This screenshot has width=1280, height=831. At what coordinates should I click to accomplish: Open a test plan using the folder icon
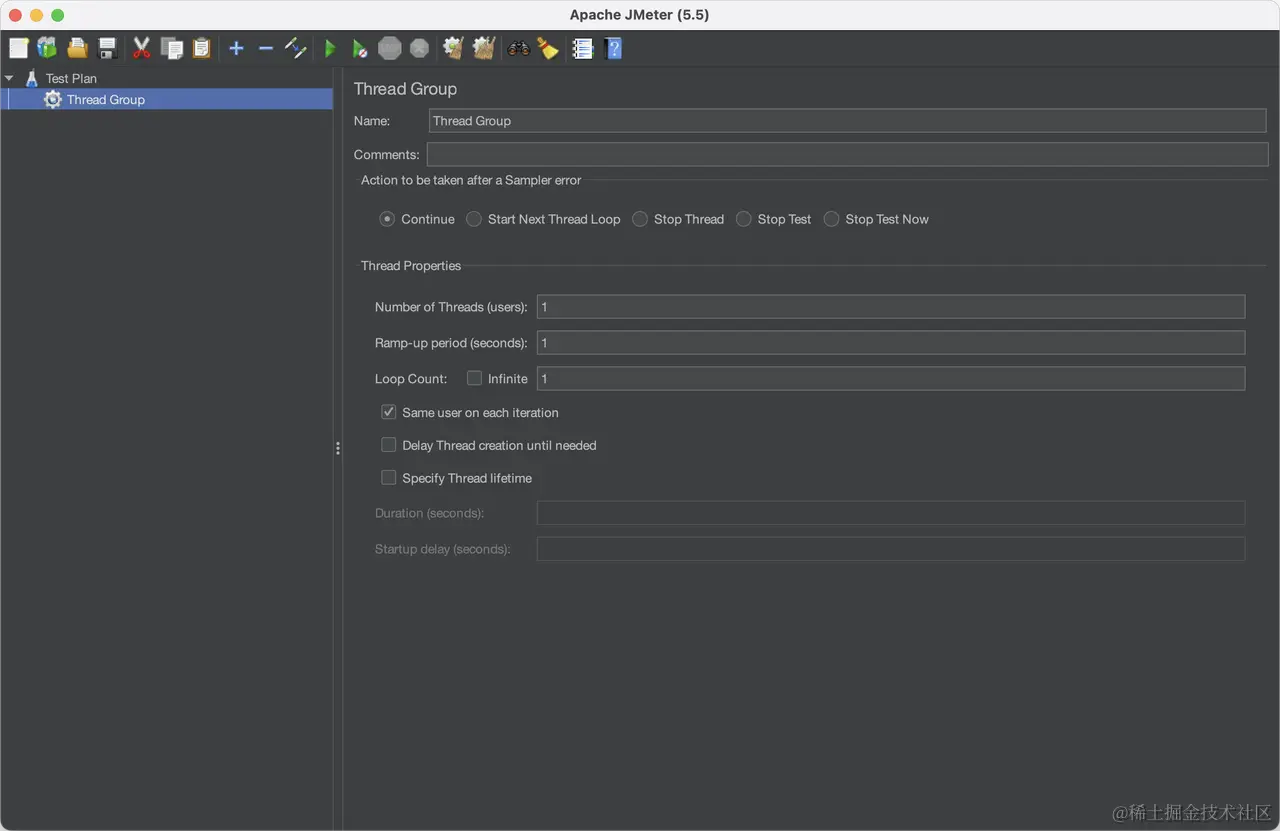pos(77,47)
